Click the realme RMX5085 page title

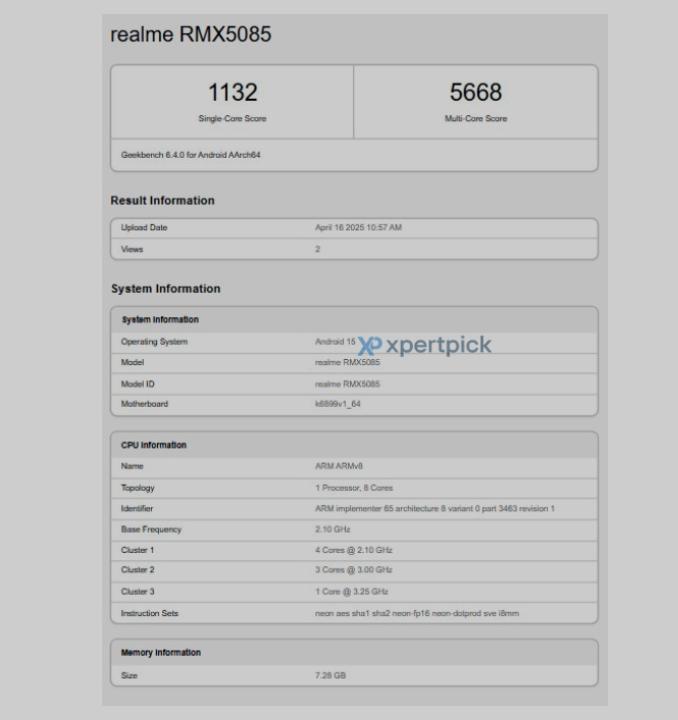[190, 35]
